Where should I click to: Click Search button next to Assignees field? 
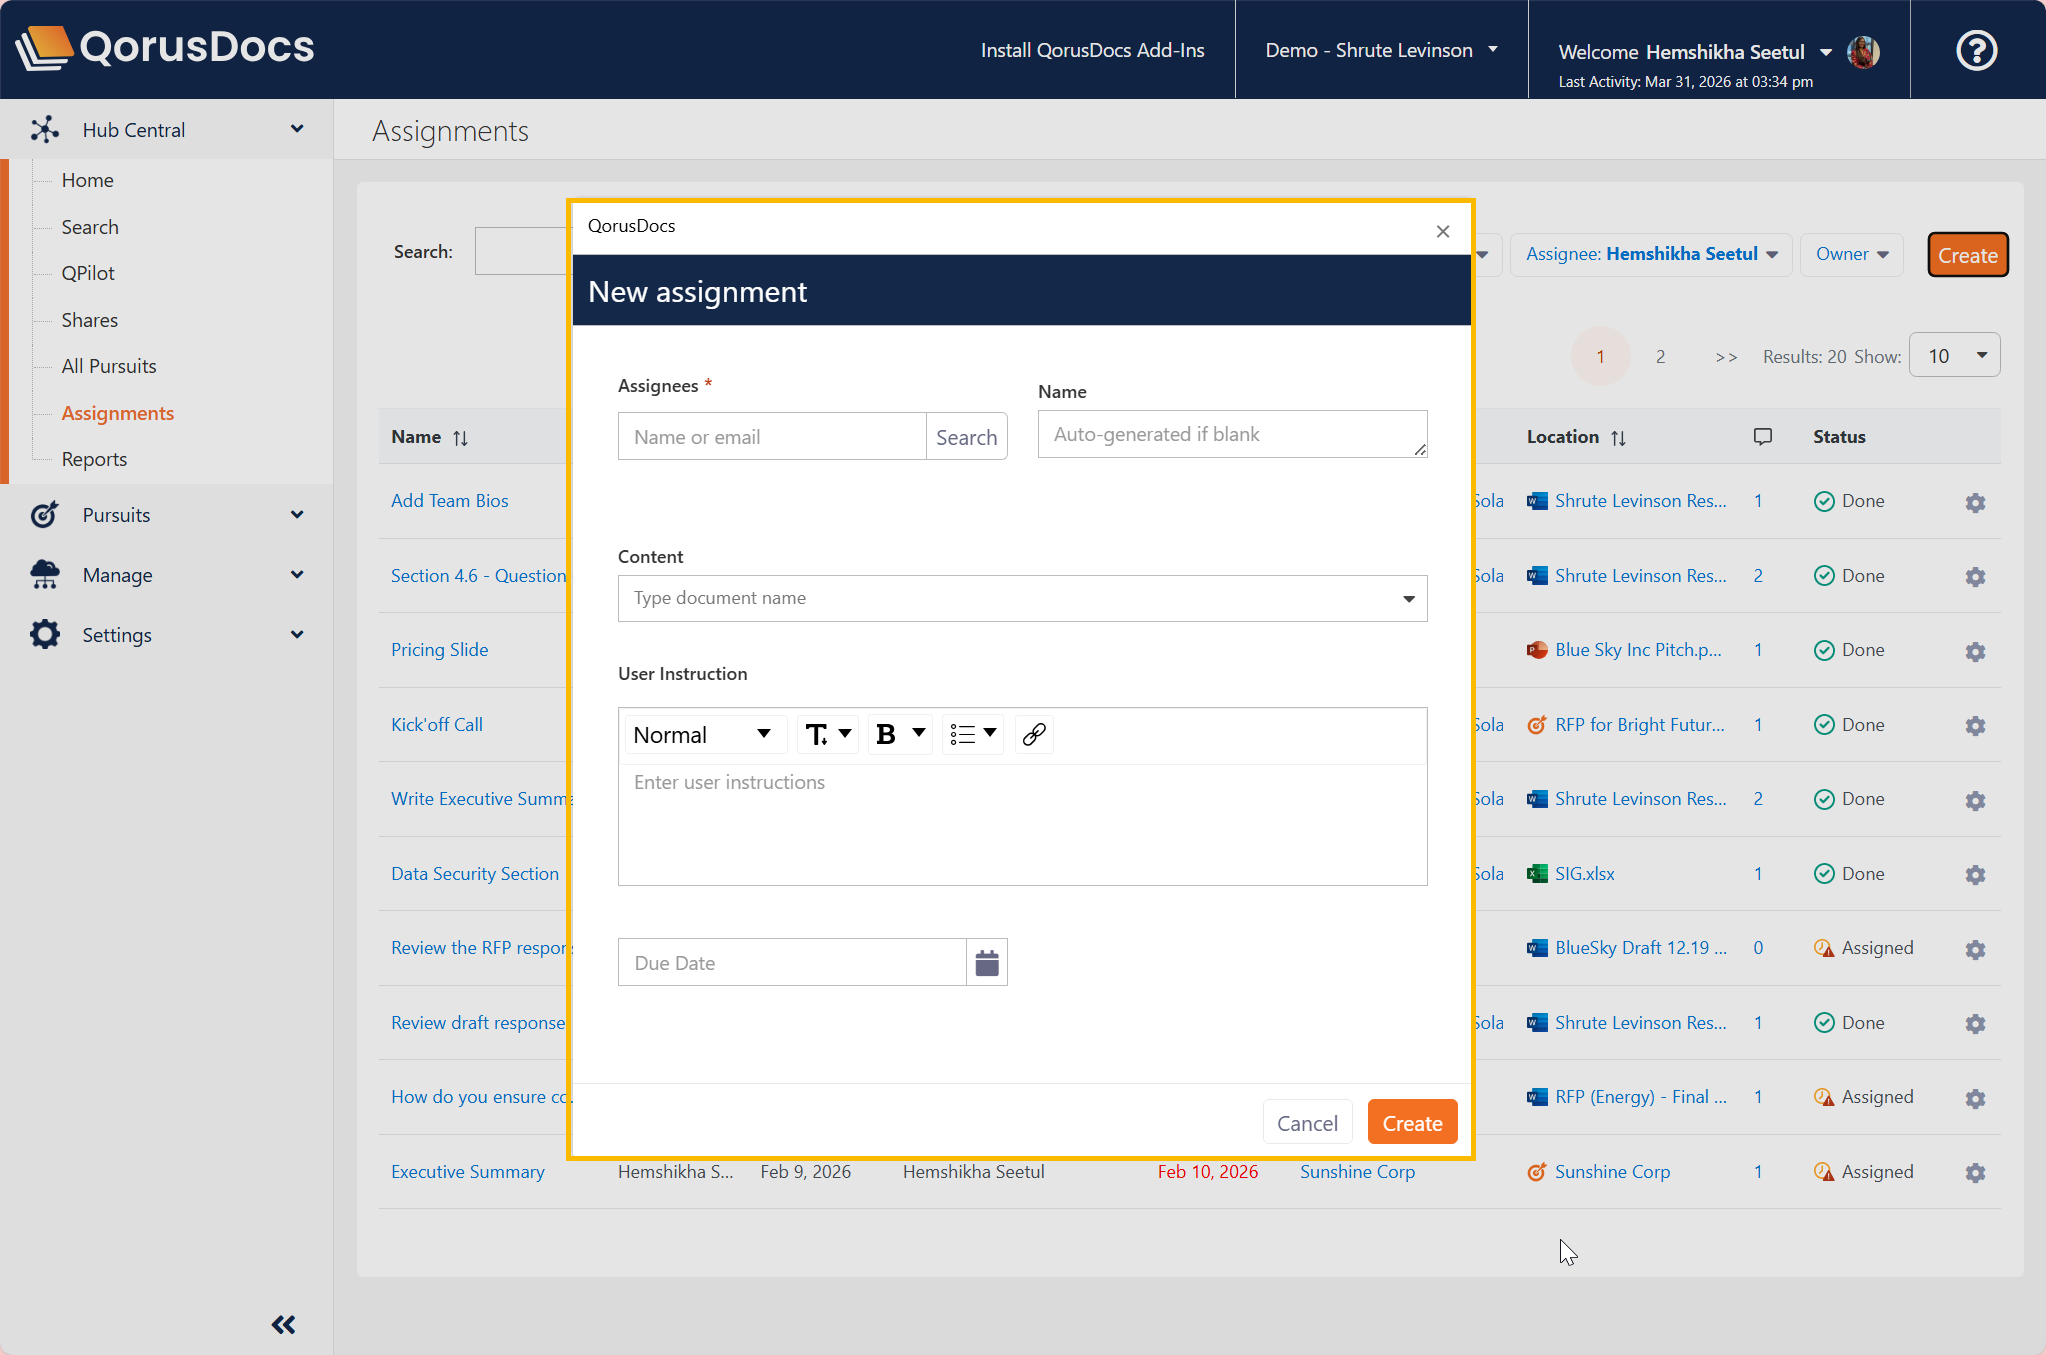pos(965,437)
